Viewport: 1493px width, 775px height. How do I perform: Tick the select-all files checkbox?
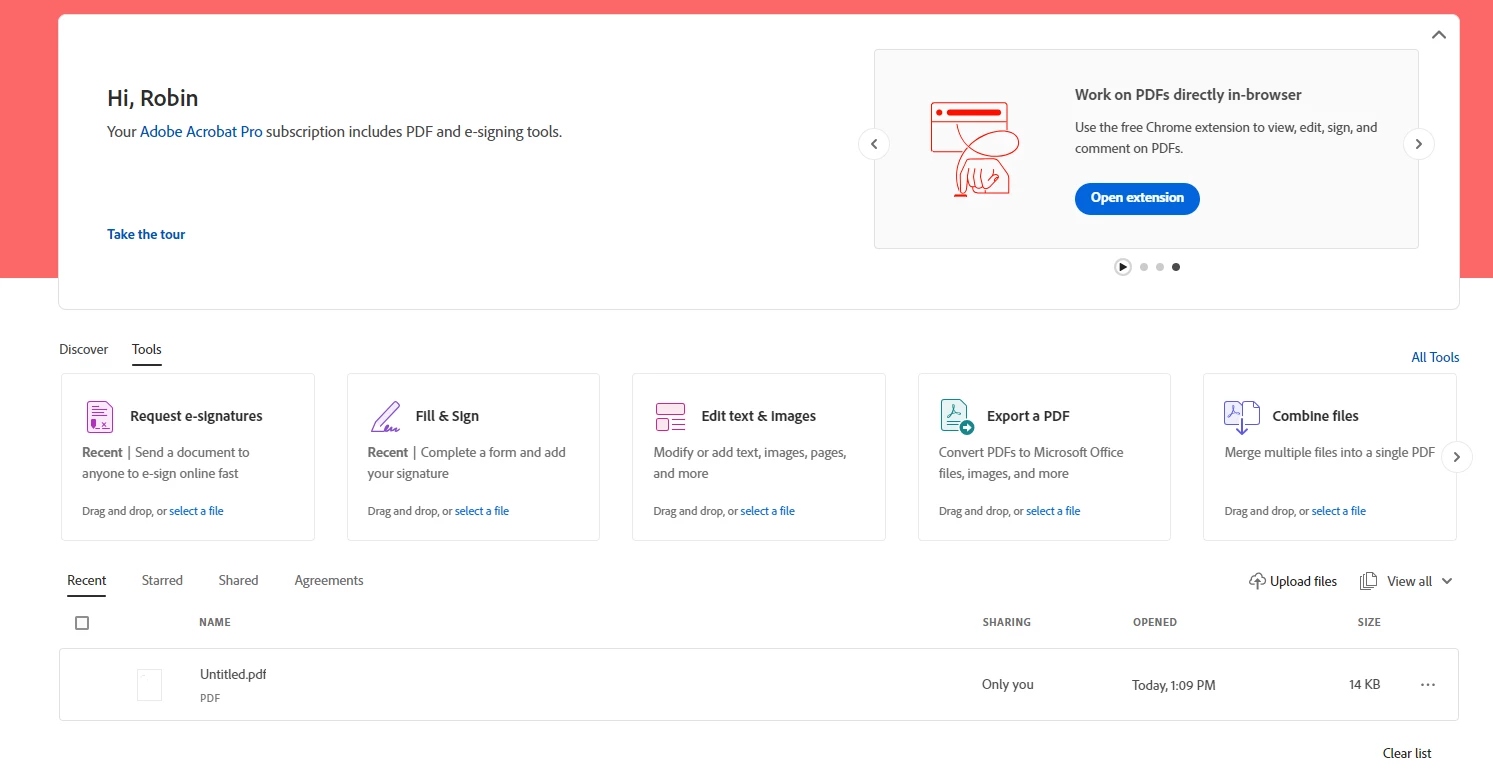[x=82, y=623]
